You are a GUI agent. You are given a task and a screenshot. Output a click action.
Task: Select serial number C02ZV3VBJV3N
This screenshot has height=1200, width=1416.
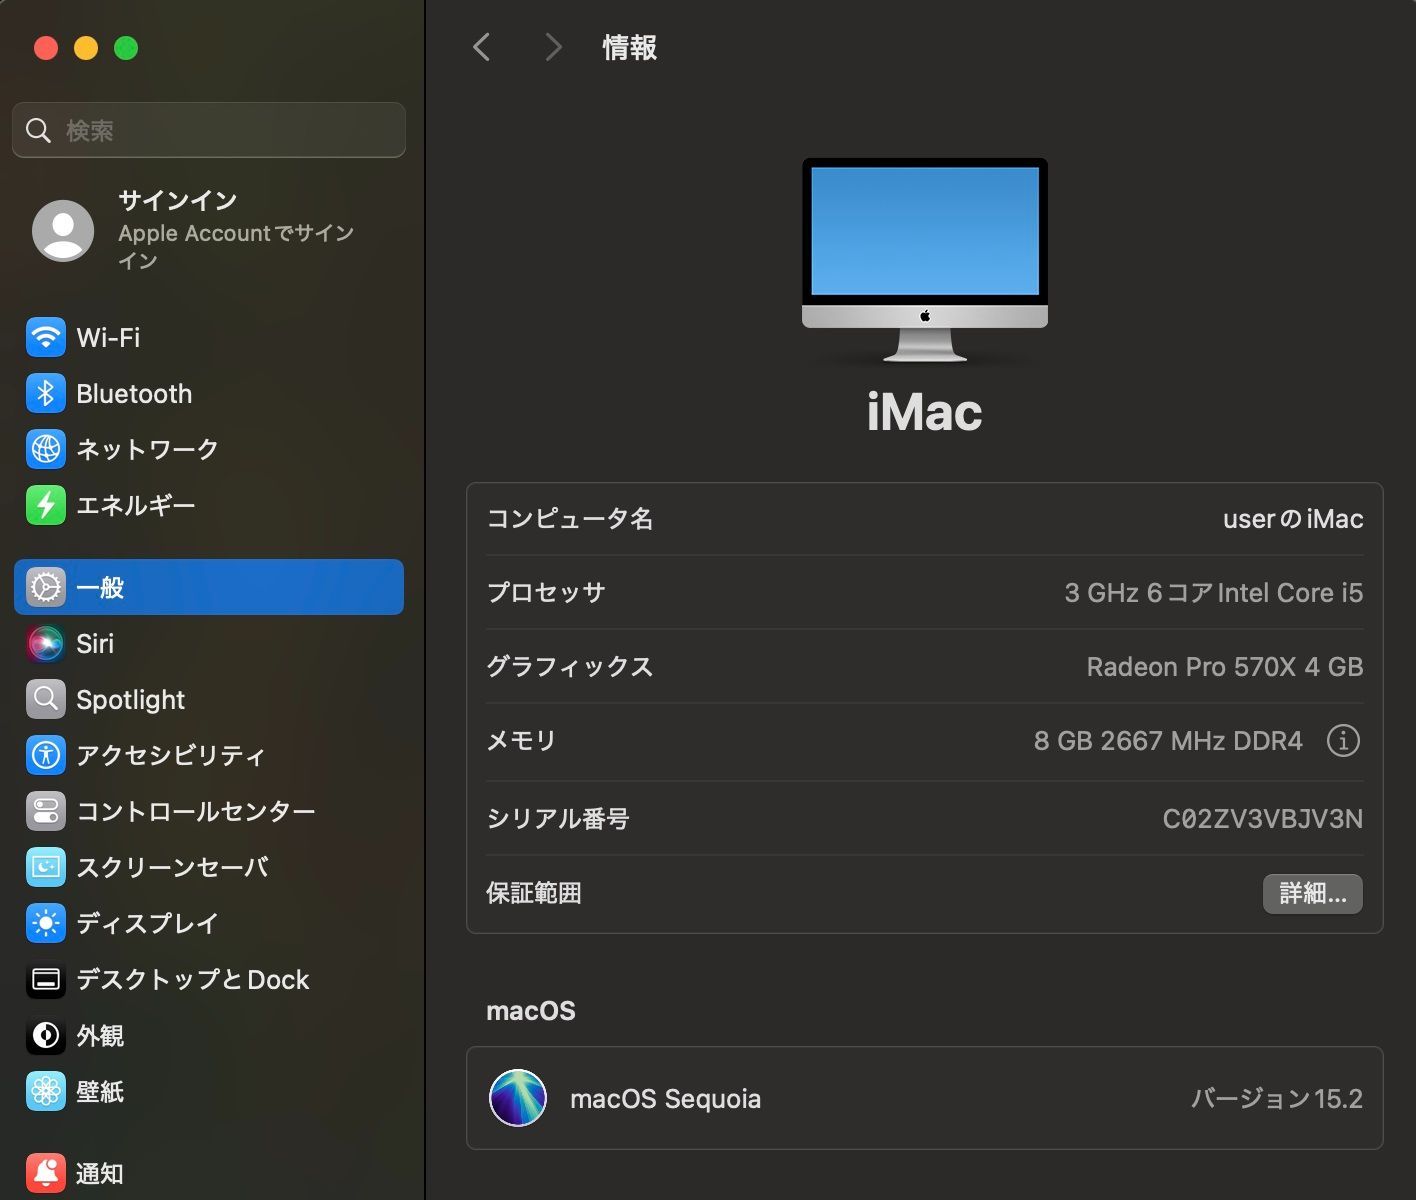point(1263,819)
